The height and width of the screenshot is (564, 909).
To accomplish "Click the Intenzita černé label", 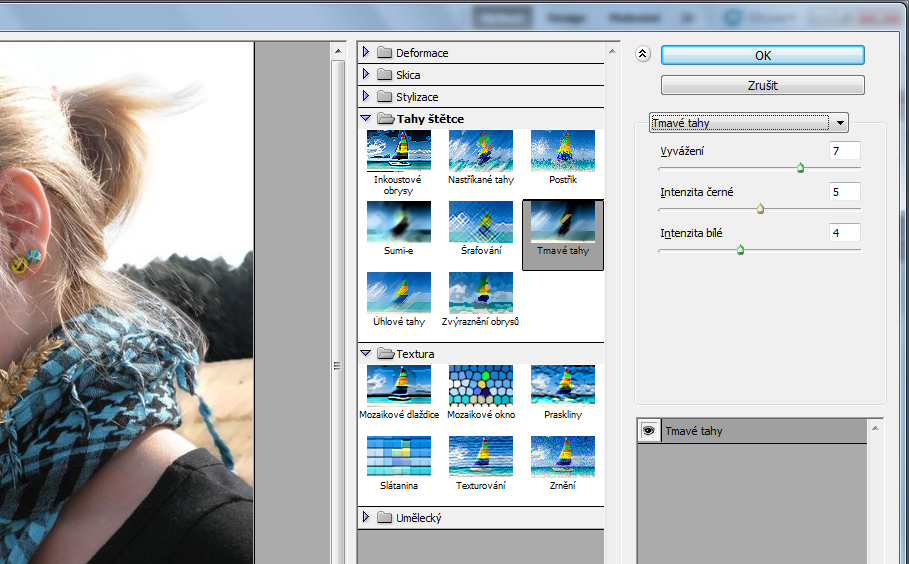I will click(696, 192).
